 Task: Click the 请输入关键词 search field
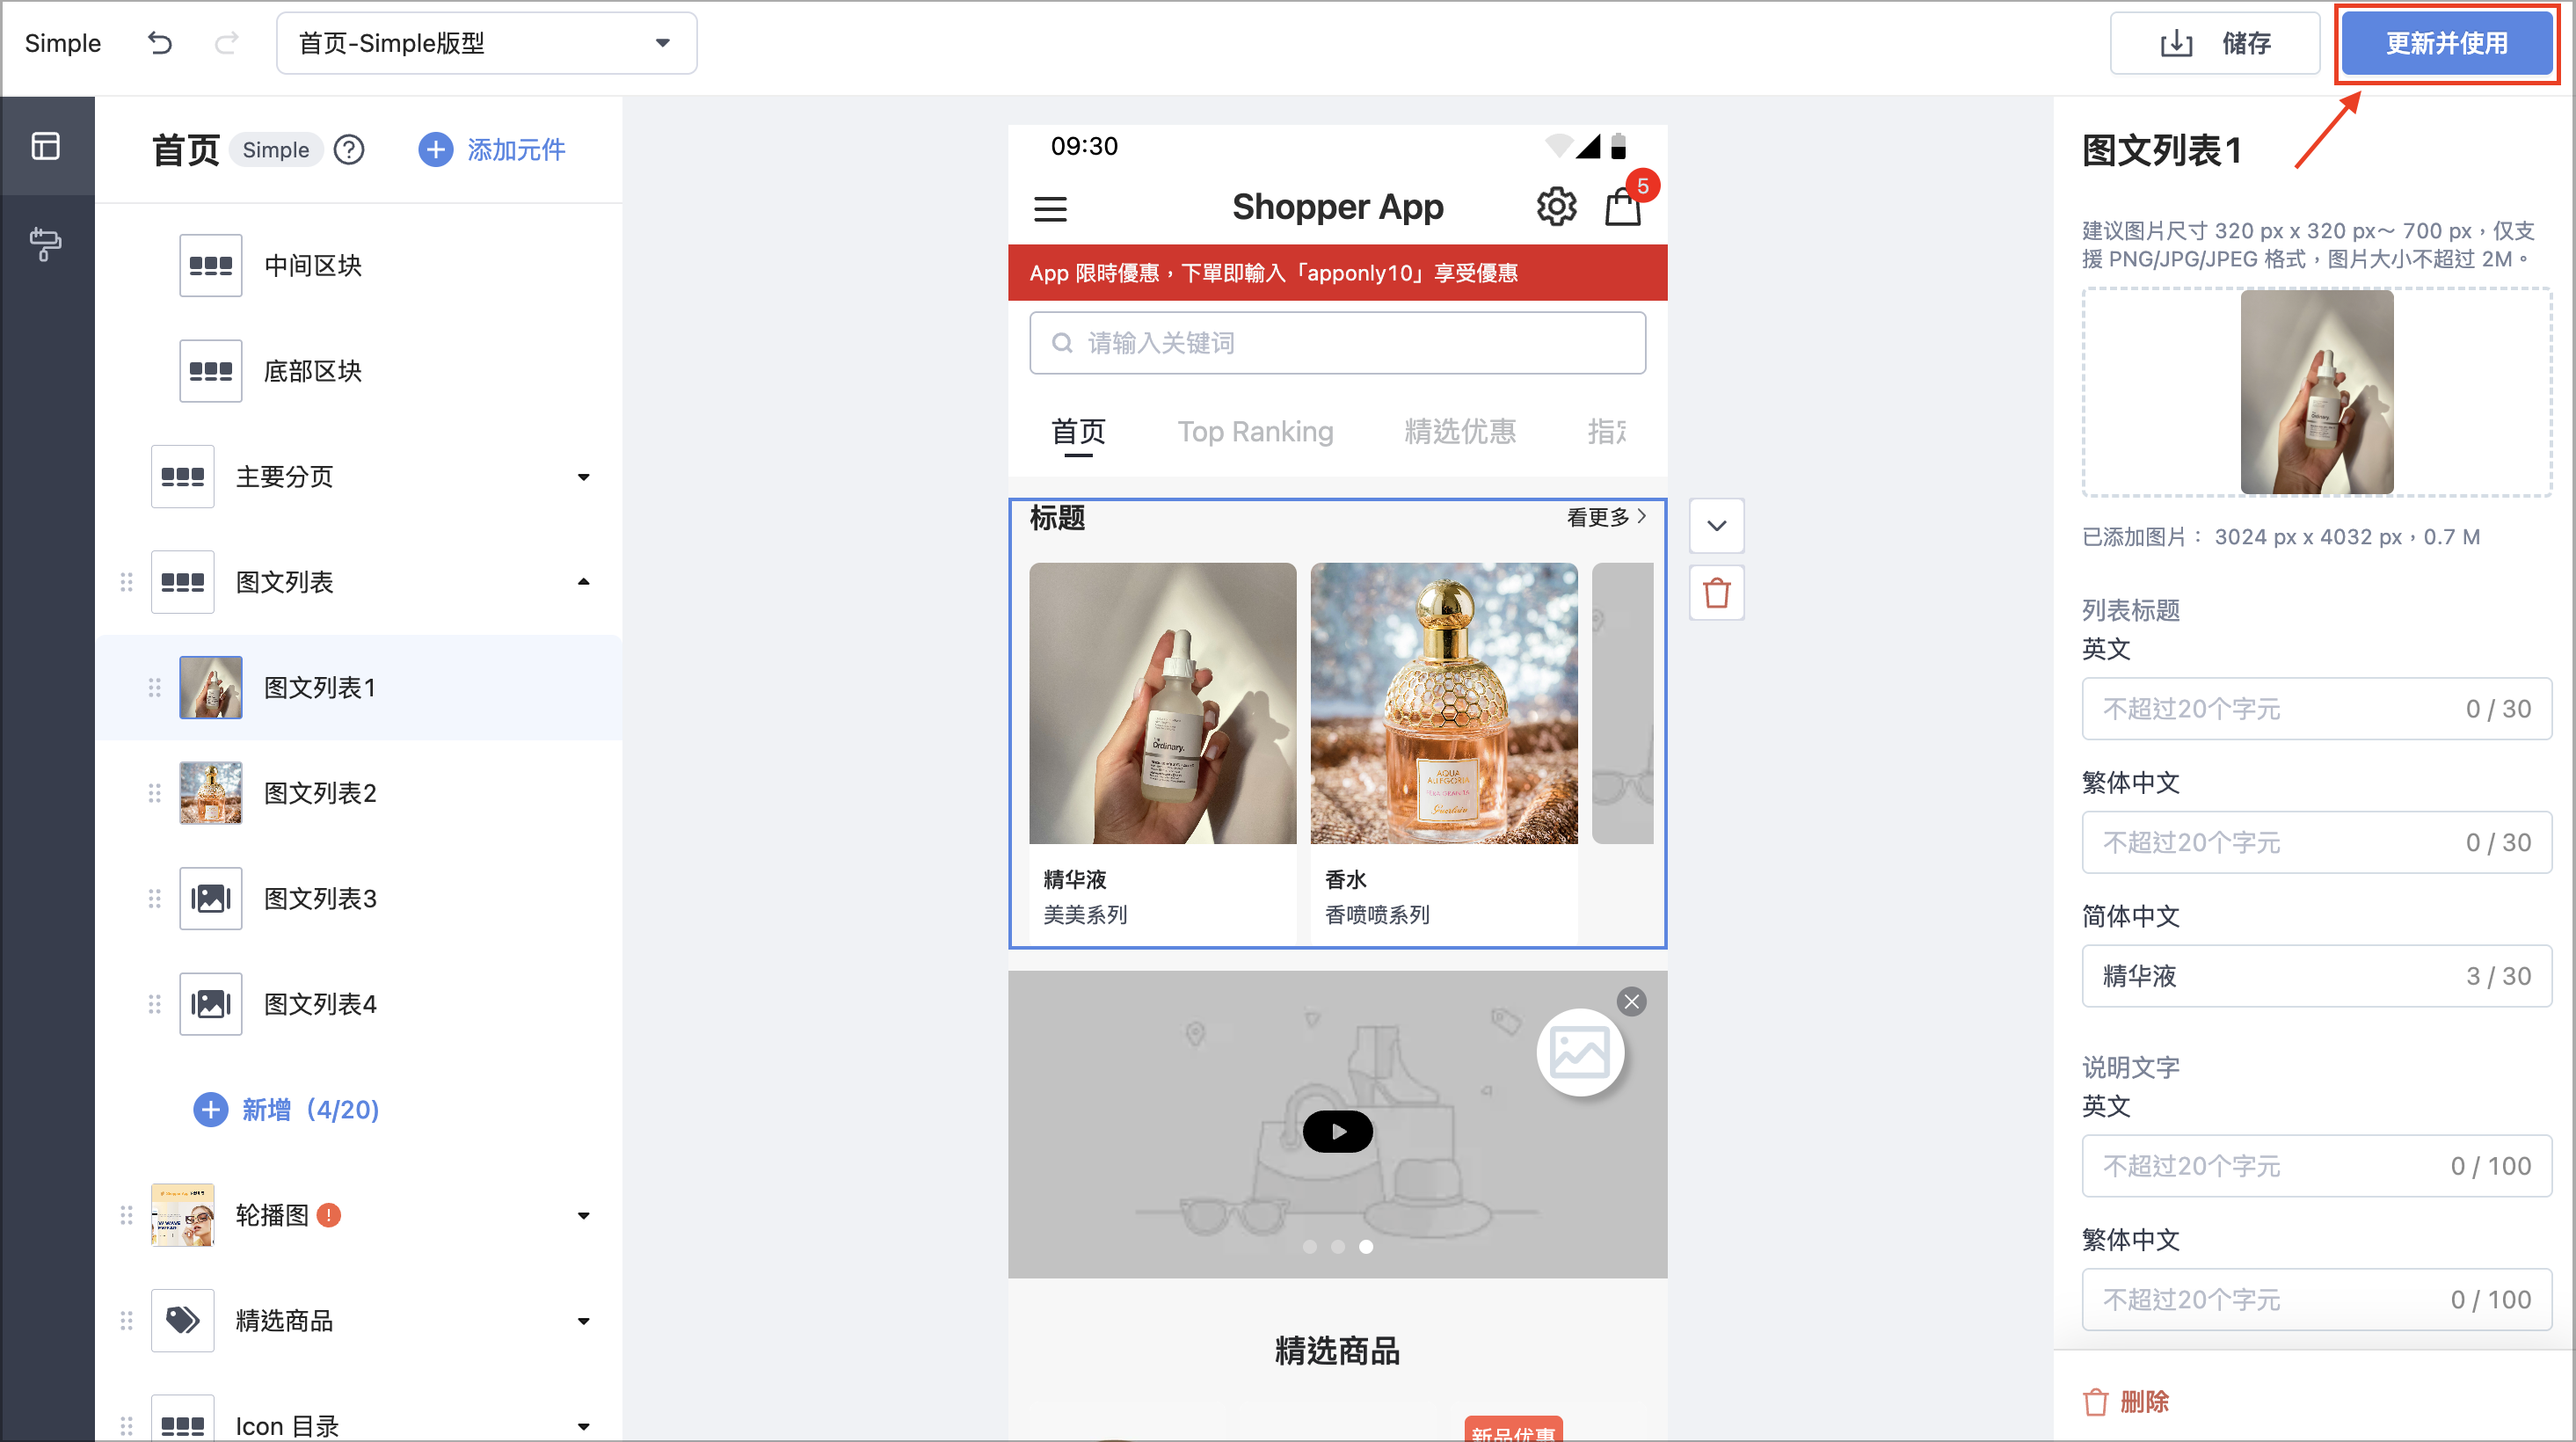coord(1337,343)
